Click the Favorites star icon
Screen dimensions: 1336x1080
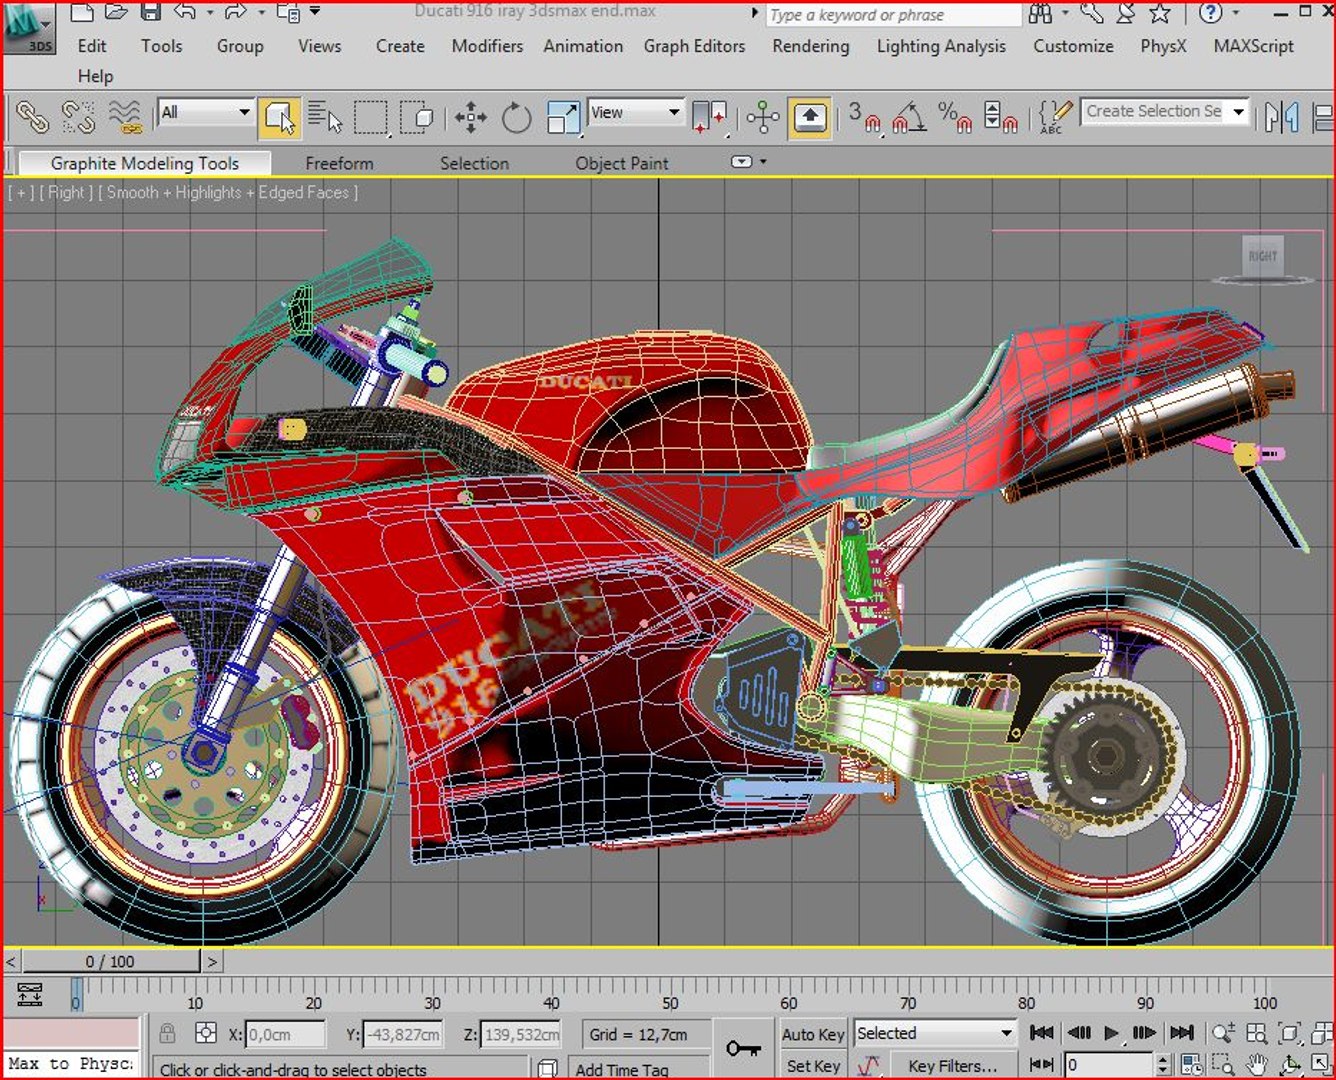pos(1159,13)
